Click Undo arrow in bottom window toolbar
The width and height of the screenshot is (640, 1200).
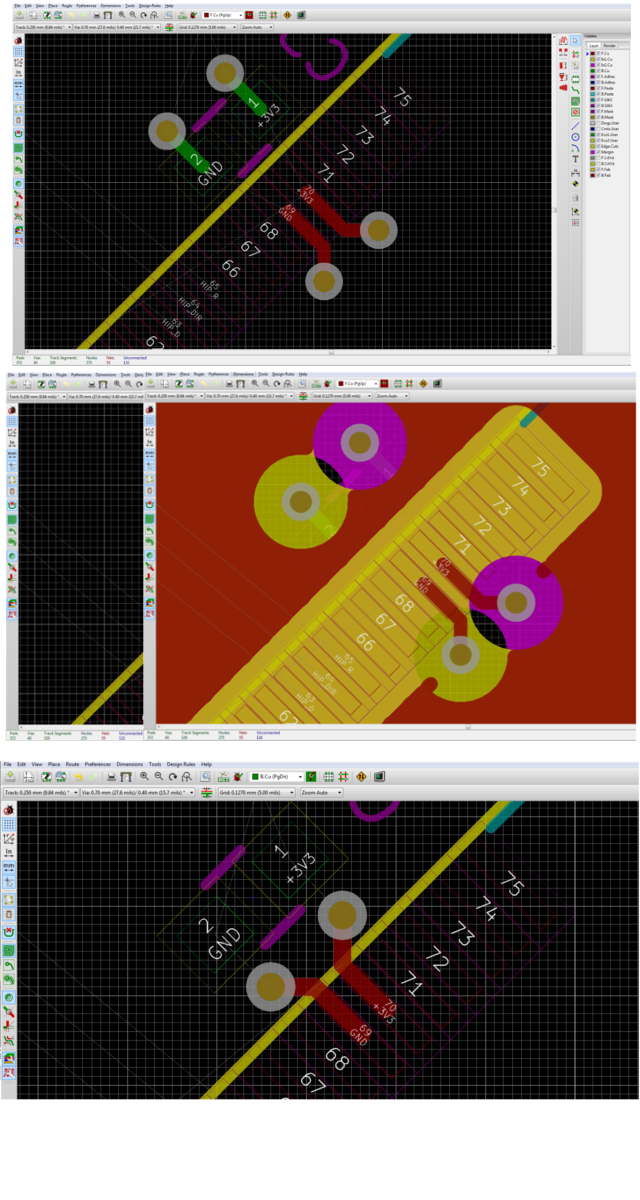tap(77, 776)
